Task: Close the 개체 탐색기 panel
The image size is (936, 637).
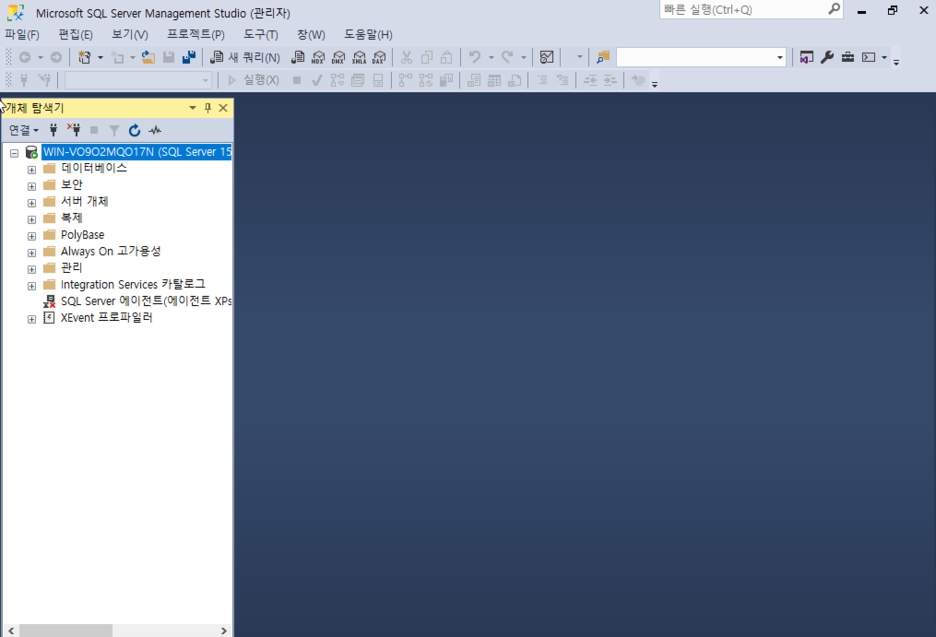Action: click(223, 108)
